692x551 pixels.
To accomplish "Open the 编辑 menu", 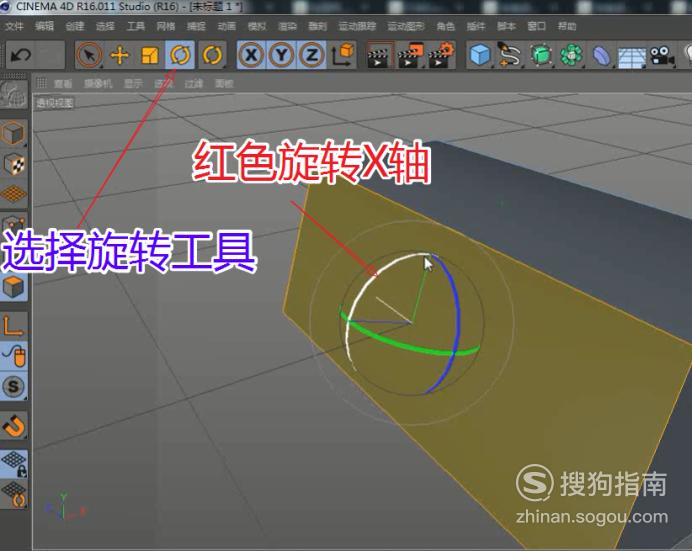I will (45, 26).
